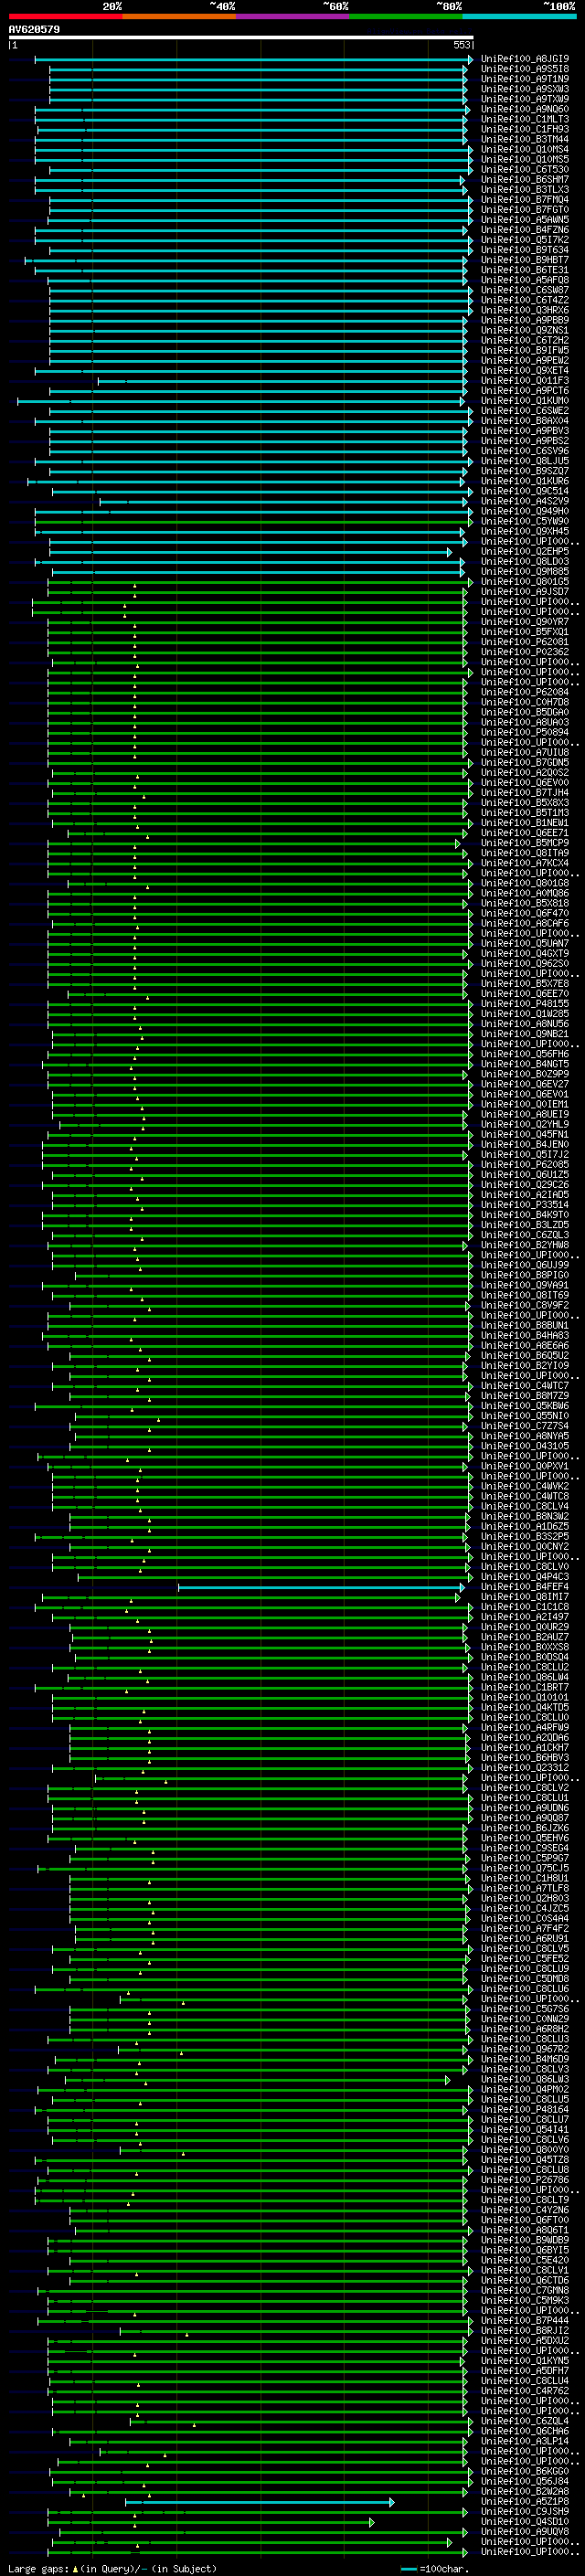The width and height of the screenshot is (585, 2576).
Task: Select the UniRef100_P50894 label
Action: point(525,733)
